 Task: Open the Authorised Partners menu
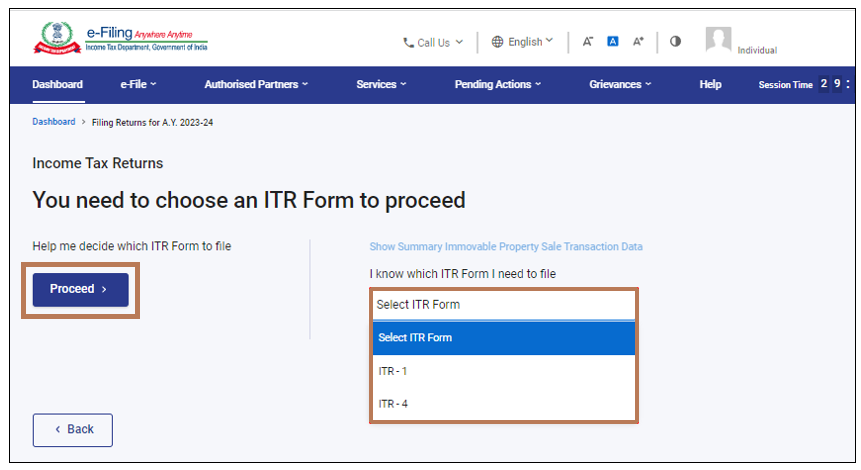pos(256,85)
